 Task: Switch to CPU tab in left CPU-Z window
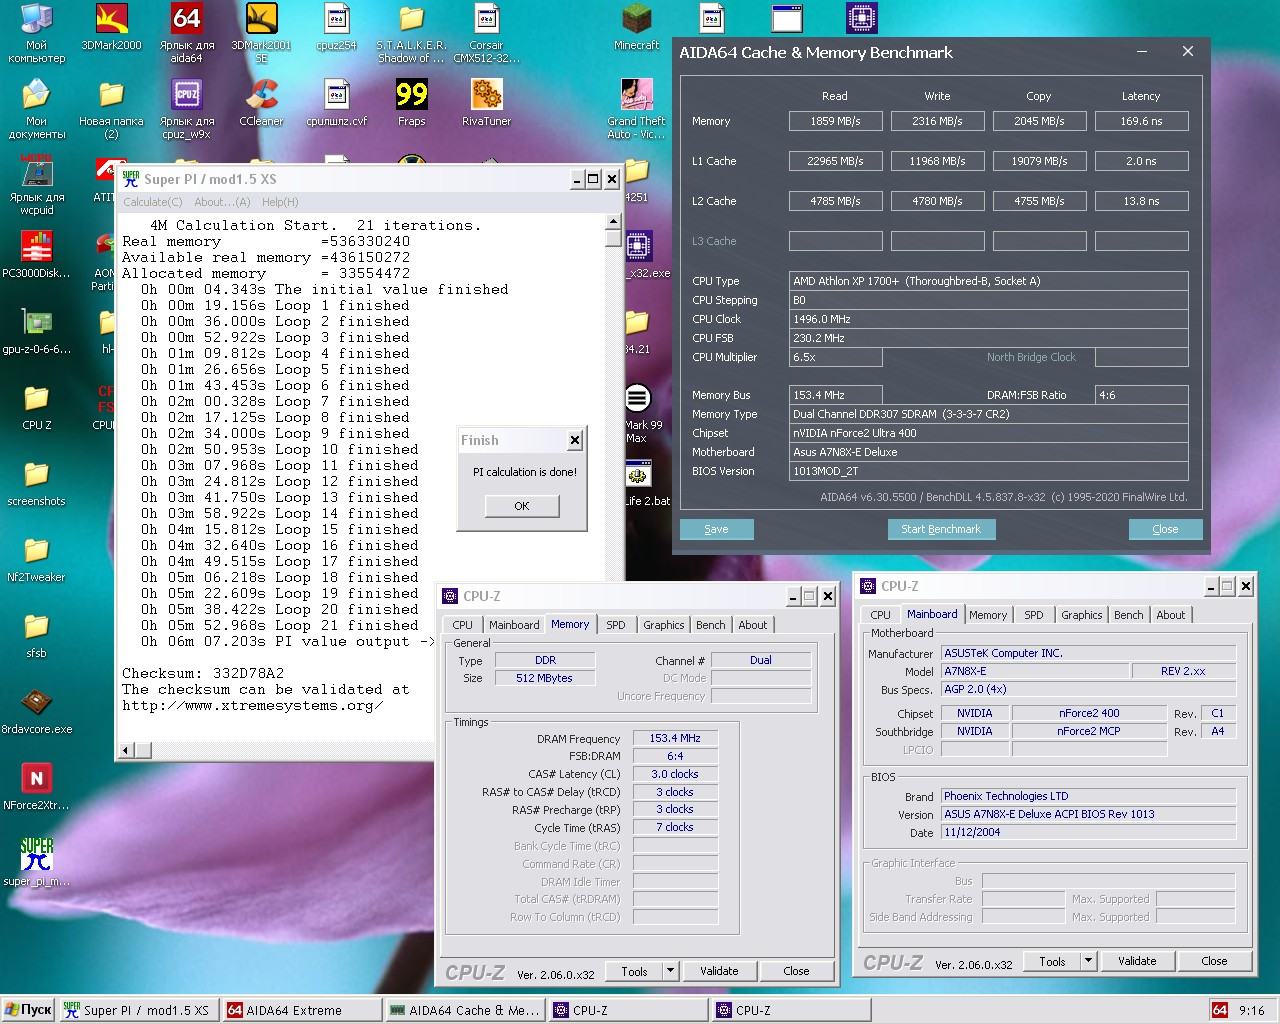pyautogui.click(x=462, y=625)
